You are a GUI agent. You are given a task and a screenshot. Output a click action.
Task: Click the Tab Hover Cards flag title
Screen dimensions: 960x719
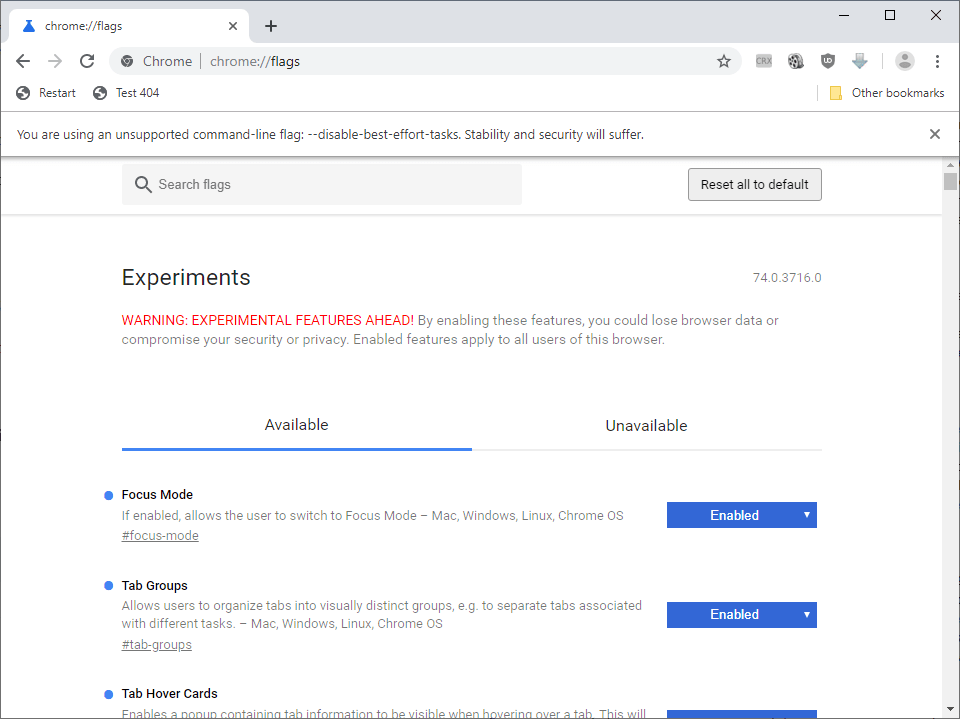point(170,693)
